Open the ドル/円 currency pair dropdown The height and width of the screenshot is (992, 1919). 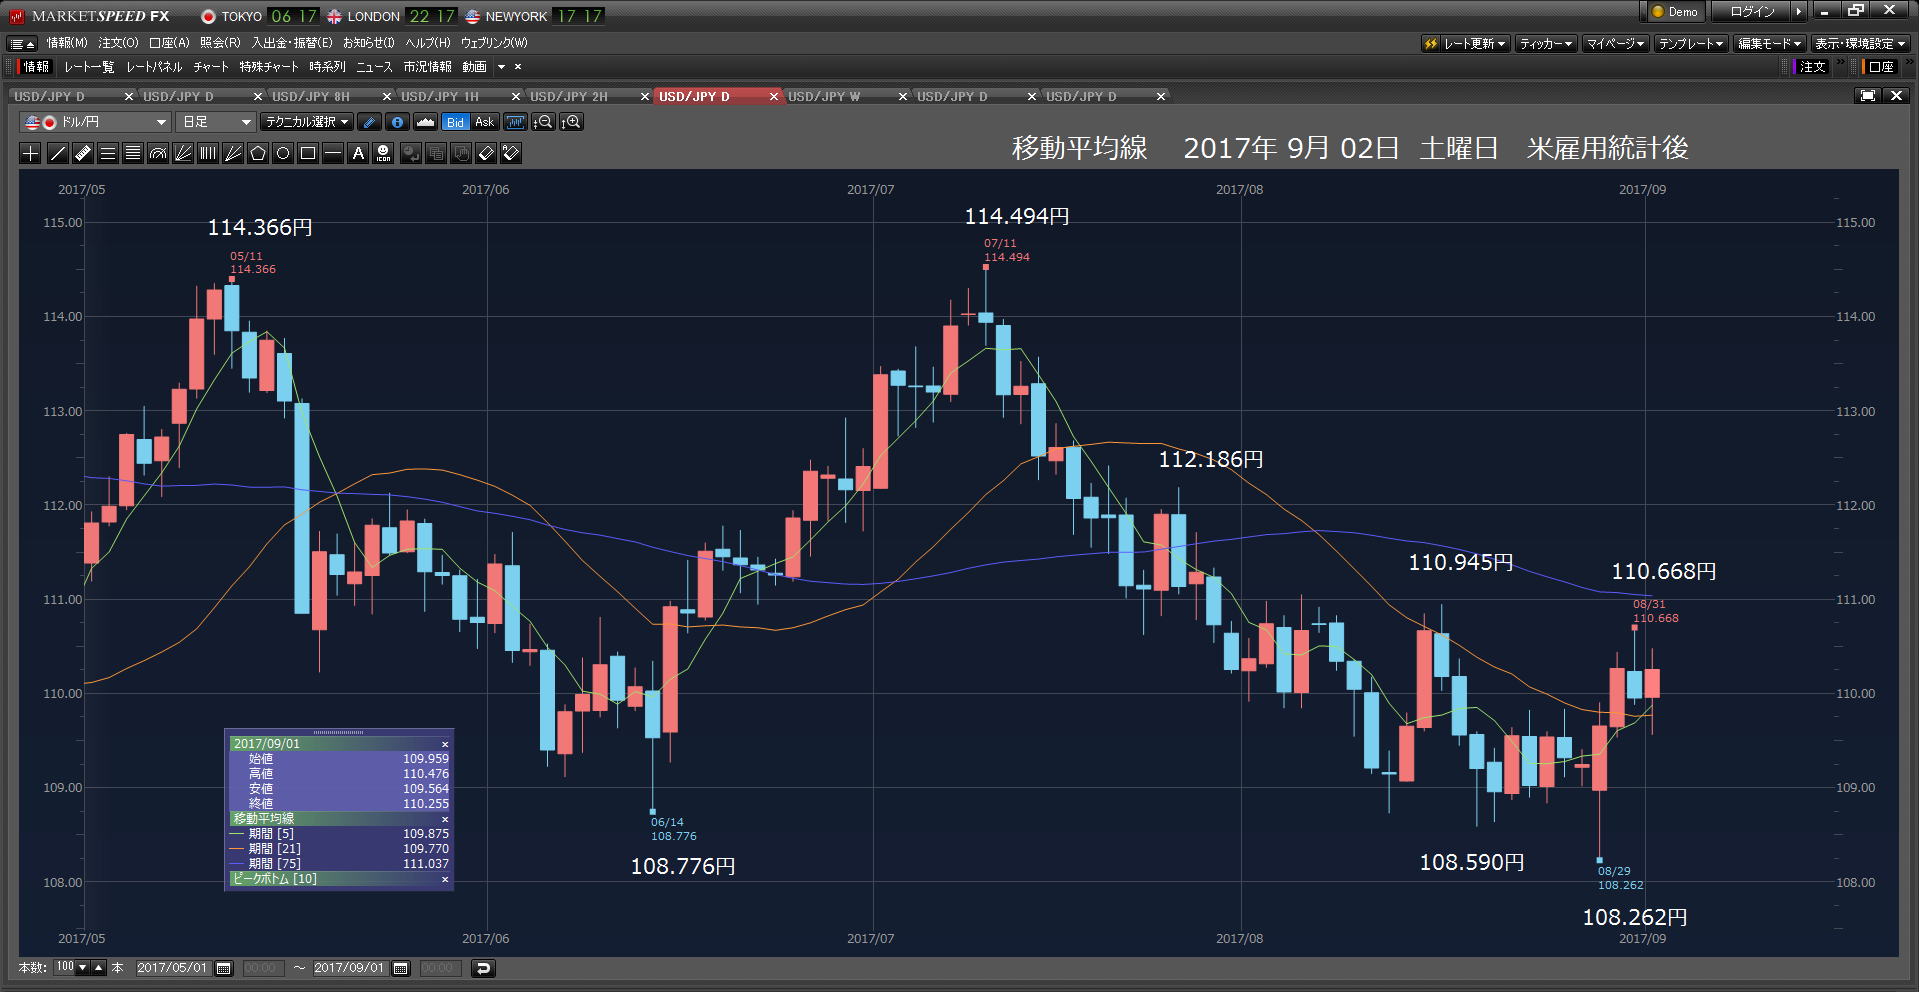coord(96,122)
